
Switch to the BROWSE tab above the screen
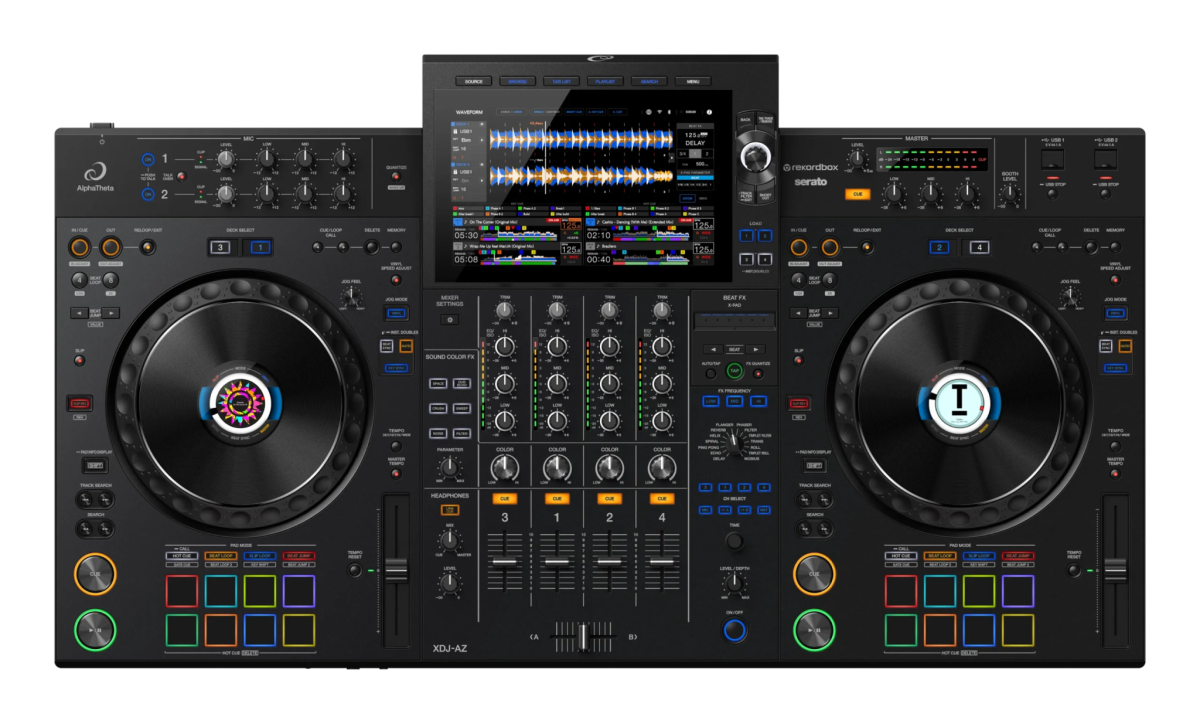(x=517, y=81)
